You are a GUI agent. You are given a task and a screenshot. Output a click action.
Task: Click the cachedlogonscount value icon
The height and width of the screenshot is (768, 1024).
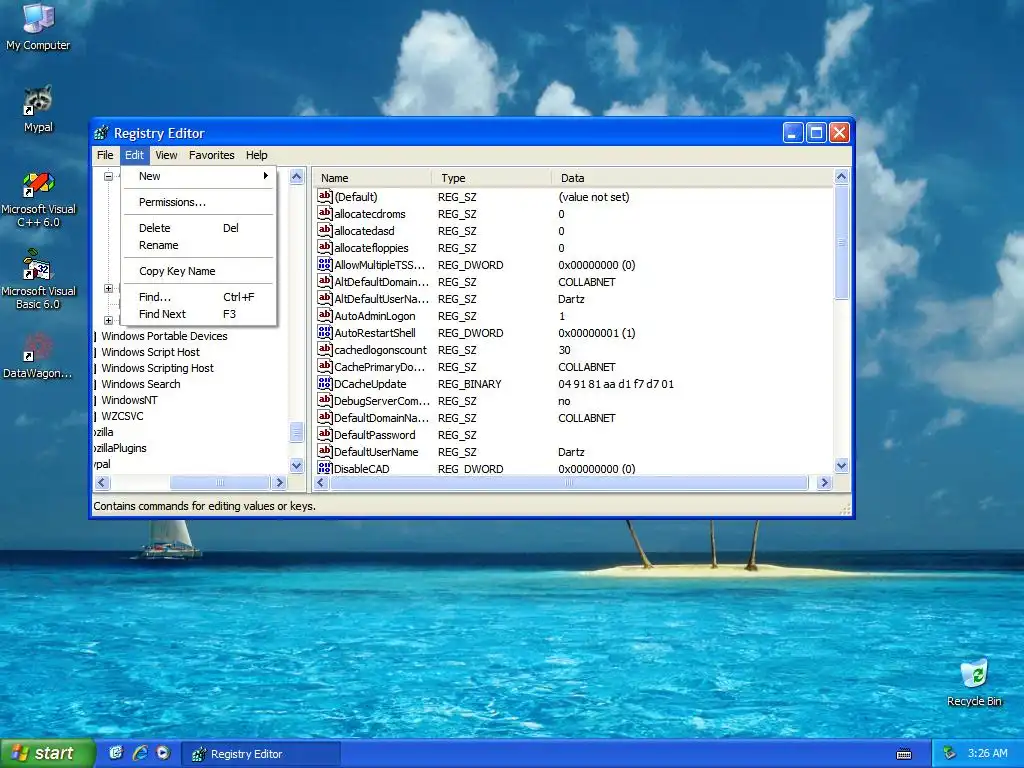pyautogui.click(x=325, y=349)
